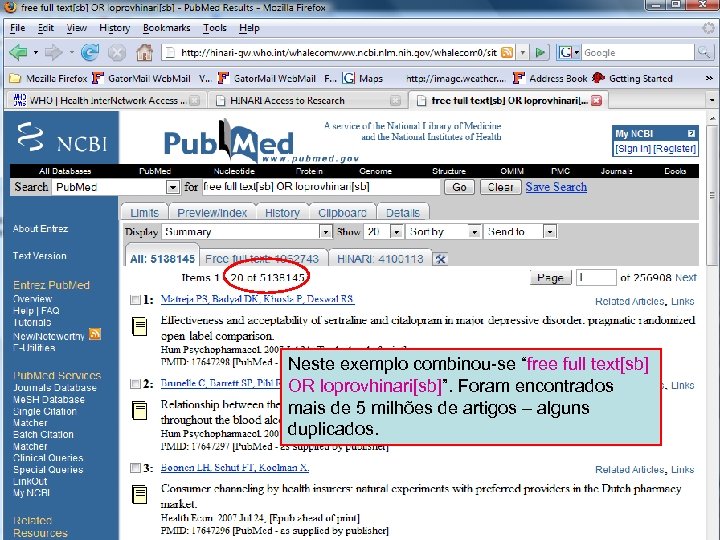This screenshot has width=720, height=540.
Task: Click the vertical scrollbar thumb
Action: coord(712,195)
